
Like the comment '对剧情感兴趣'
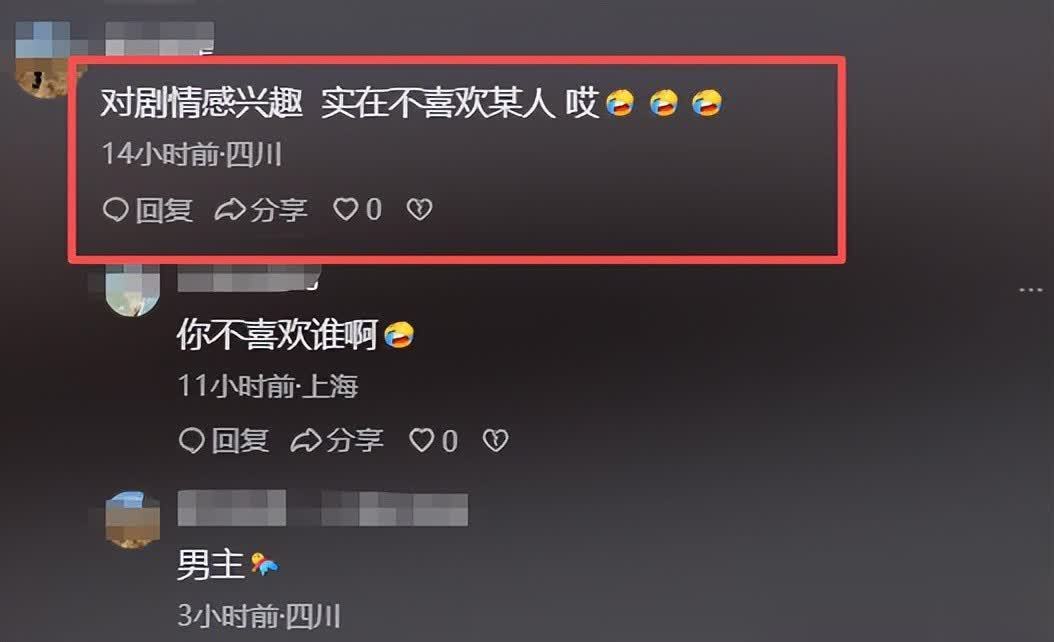pos(358,210)
